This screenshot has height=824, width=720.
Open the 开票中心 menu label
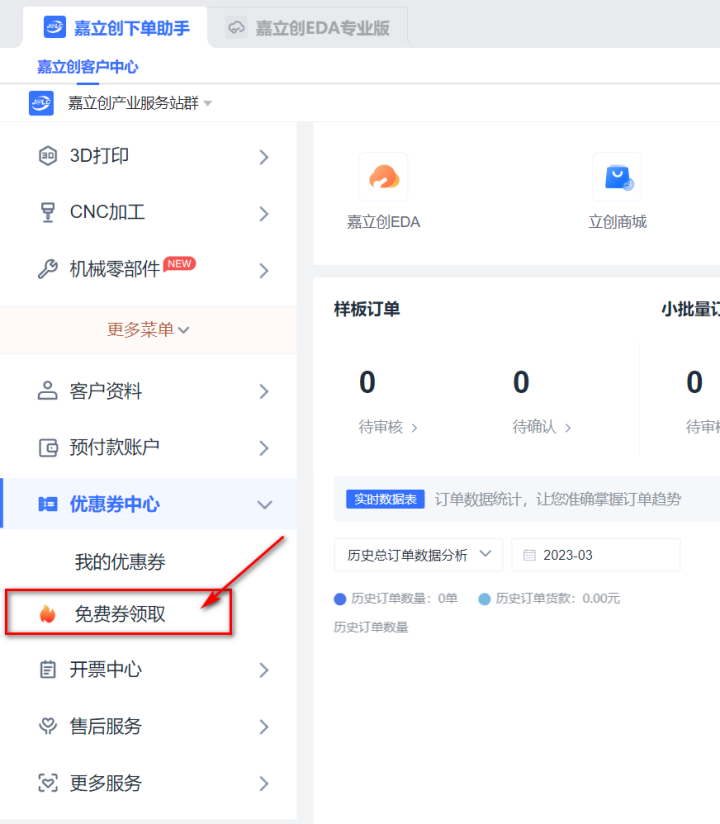pyautogui.click(x=106, y=670)
